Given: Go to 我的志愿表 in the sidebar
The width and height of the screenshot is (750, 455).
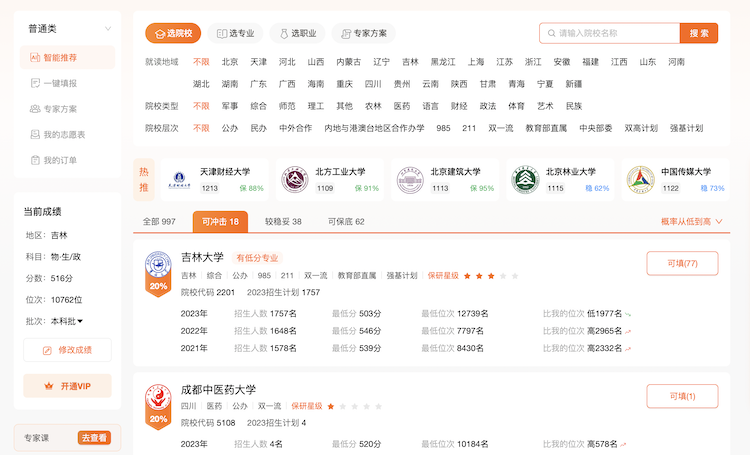Looking at the screenshot, I should (64, 135).
